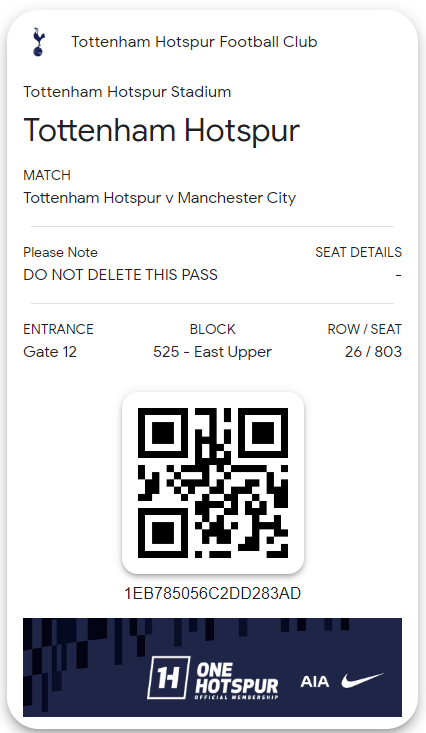This screenshot has width=426, height=733.
Task: Click the BLOCK field label
Action: point(213,329)
